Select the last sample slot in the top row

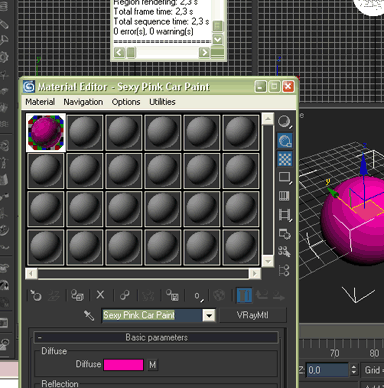tap(241, 133)
